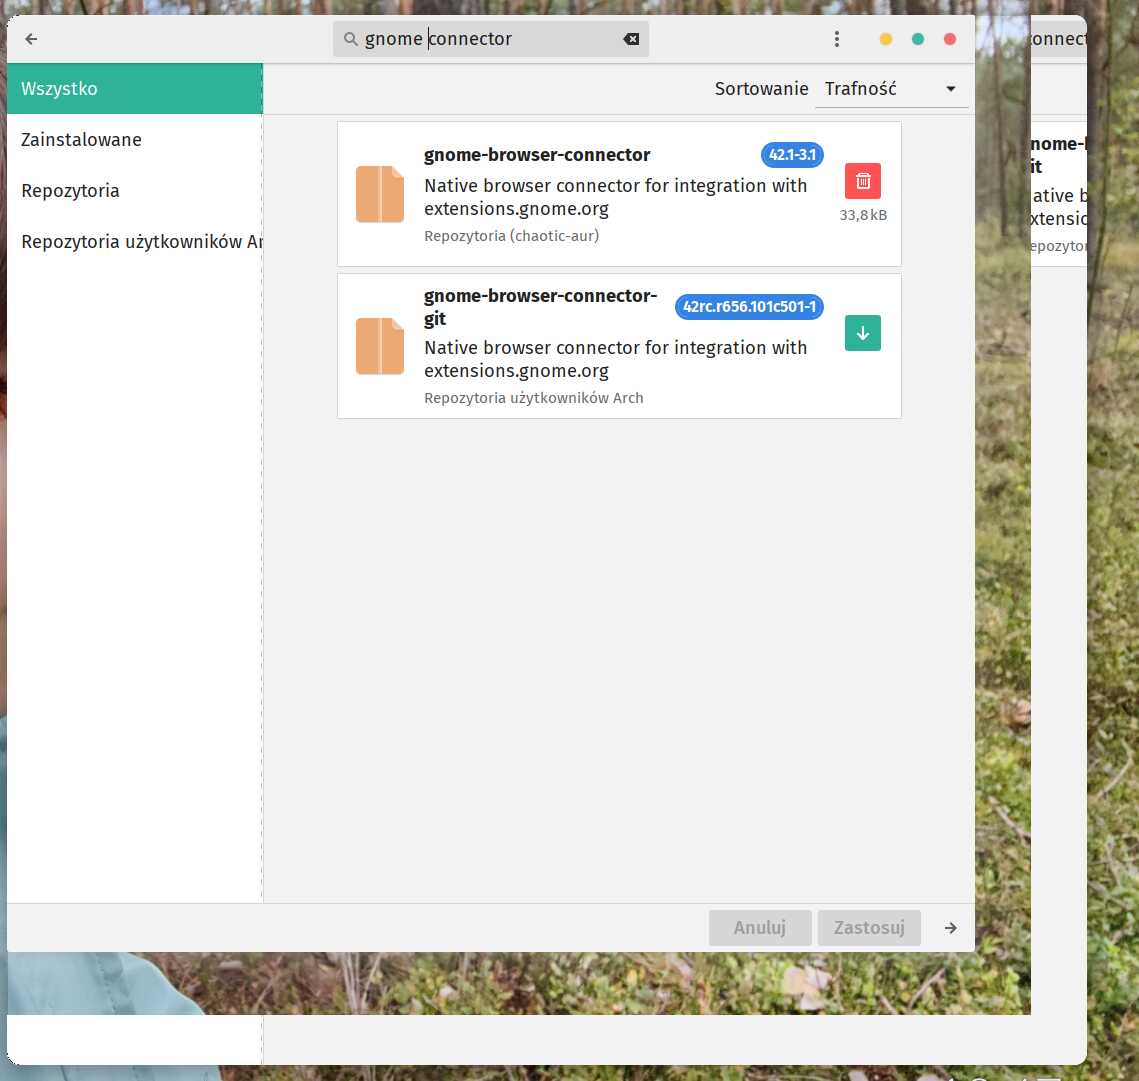This screenshot has height=1081, width=1139.
Task: Open the gnome-browser-connector-git package title
Action: (x=540, y=307)
